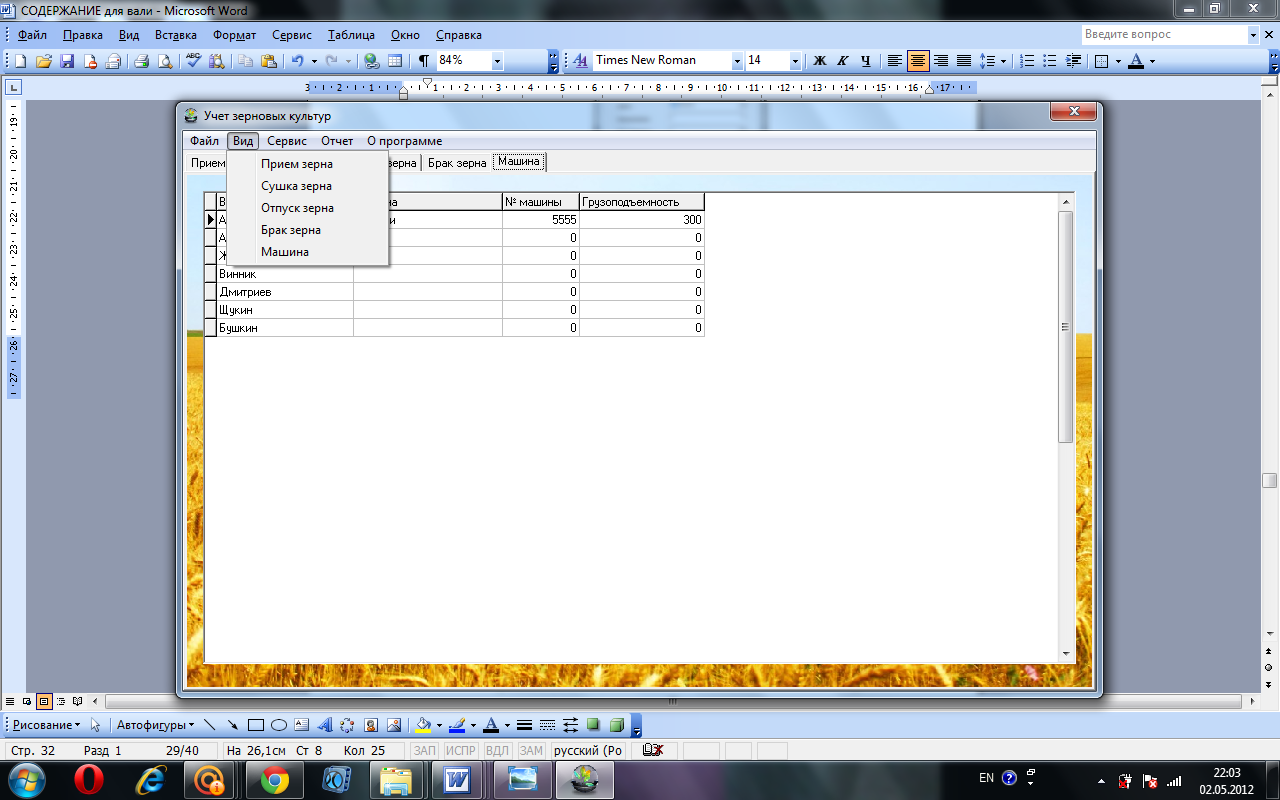Select the Arrow drawing tool
Image resolution: width=1280 pixels, height=800 pixels.
232,725
